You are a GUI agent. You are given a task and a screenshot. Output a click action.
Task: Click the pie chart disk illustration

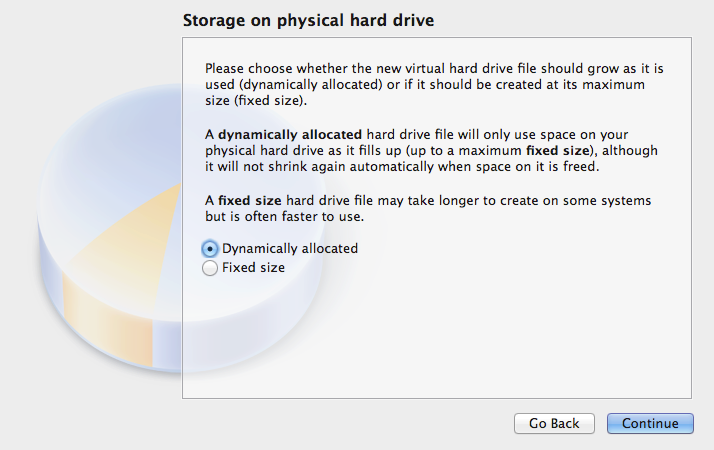[109, 228]
